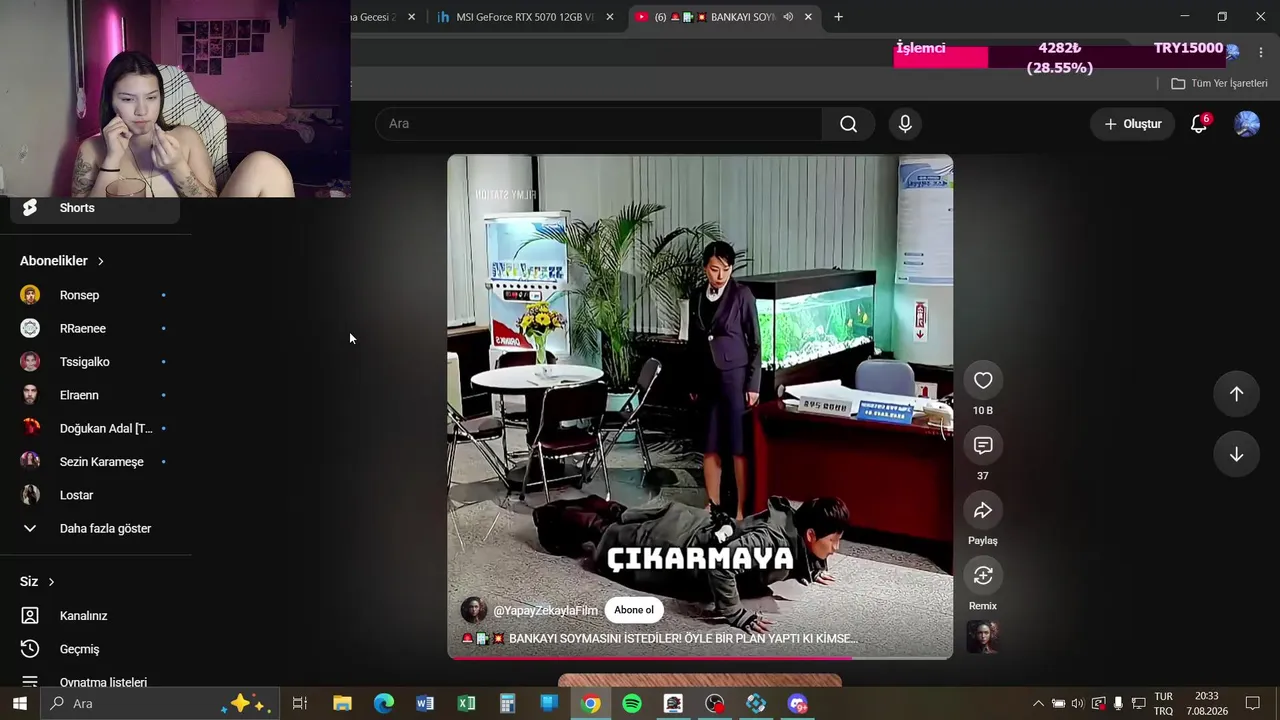Mute the YouTube tab via its speaker icon
This screenshot has width=1280, height=720.
pos(788,17)
